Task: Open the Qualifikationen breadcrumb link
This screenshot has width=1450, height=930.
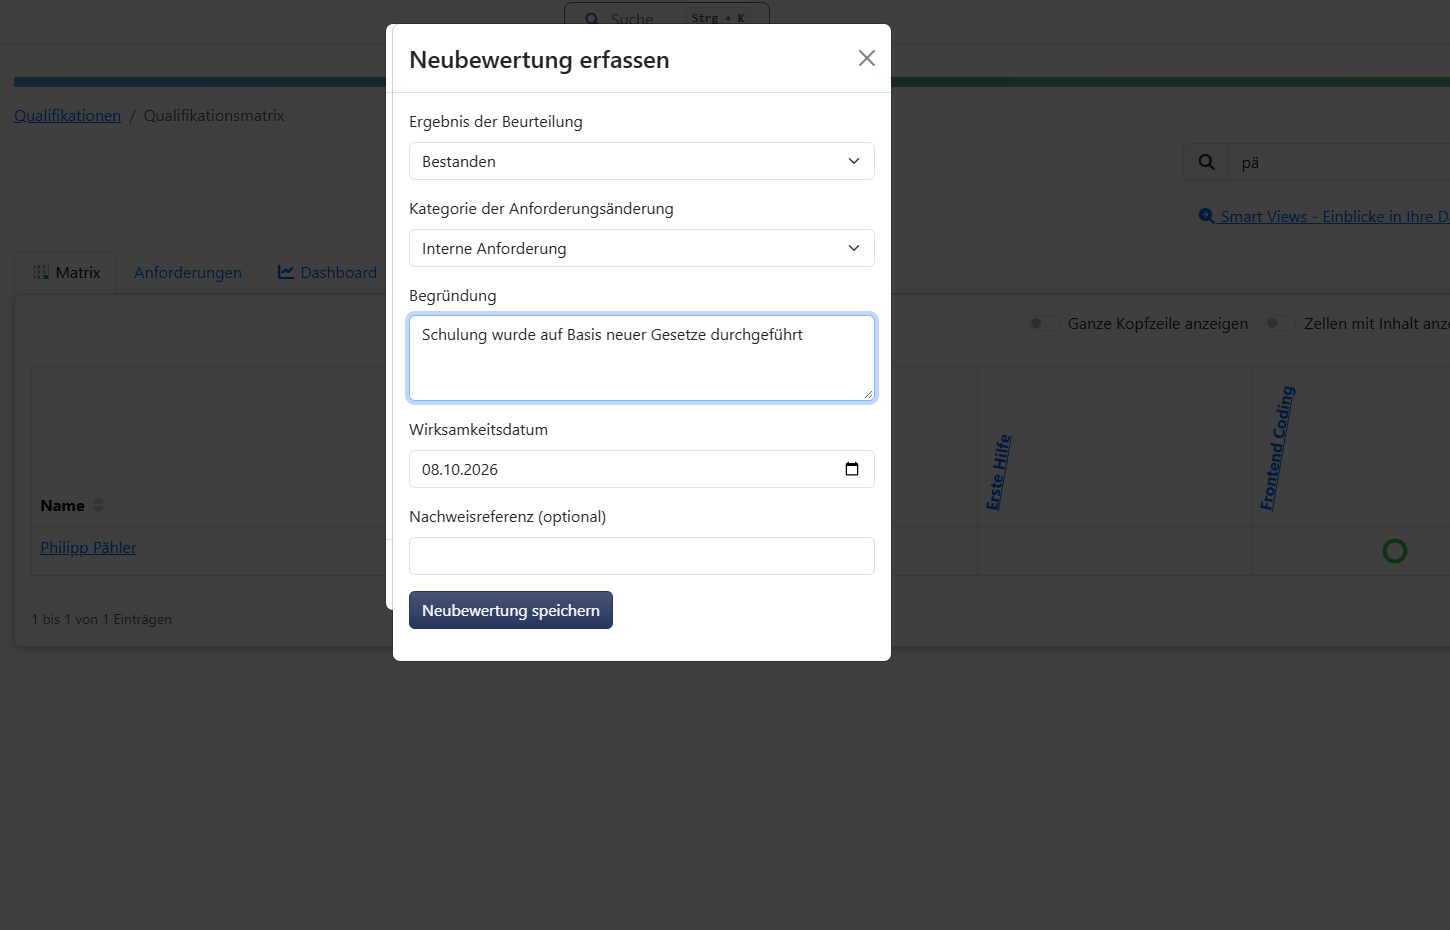Action: tap(67, 115)
